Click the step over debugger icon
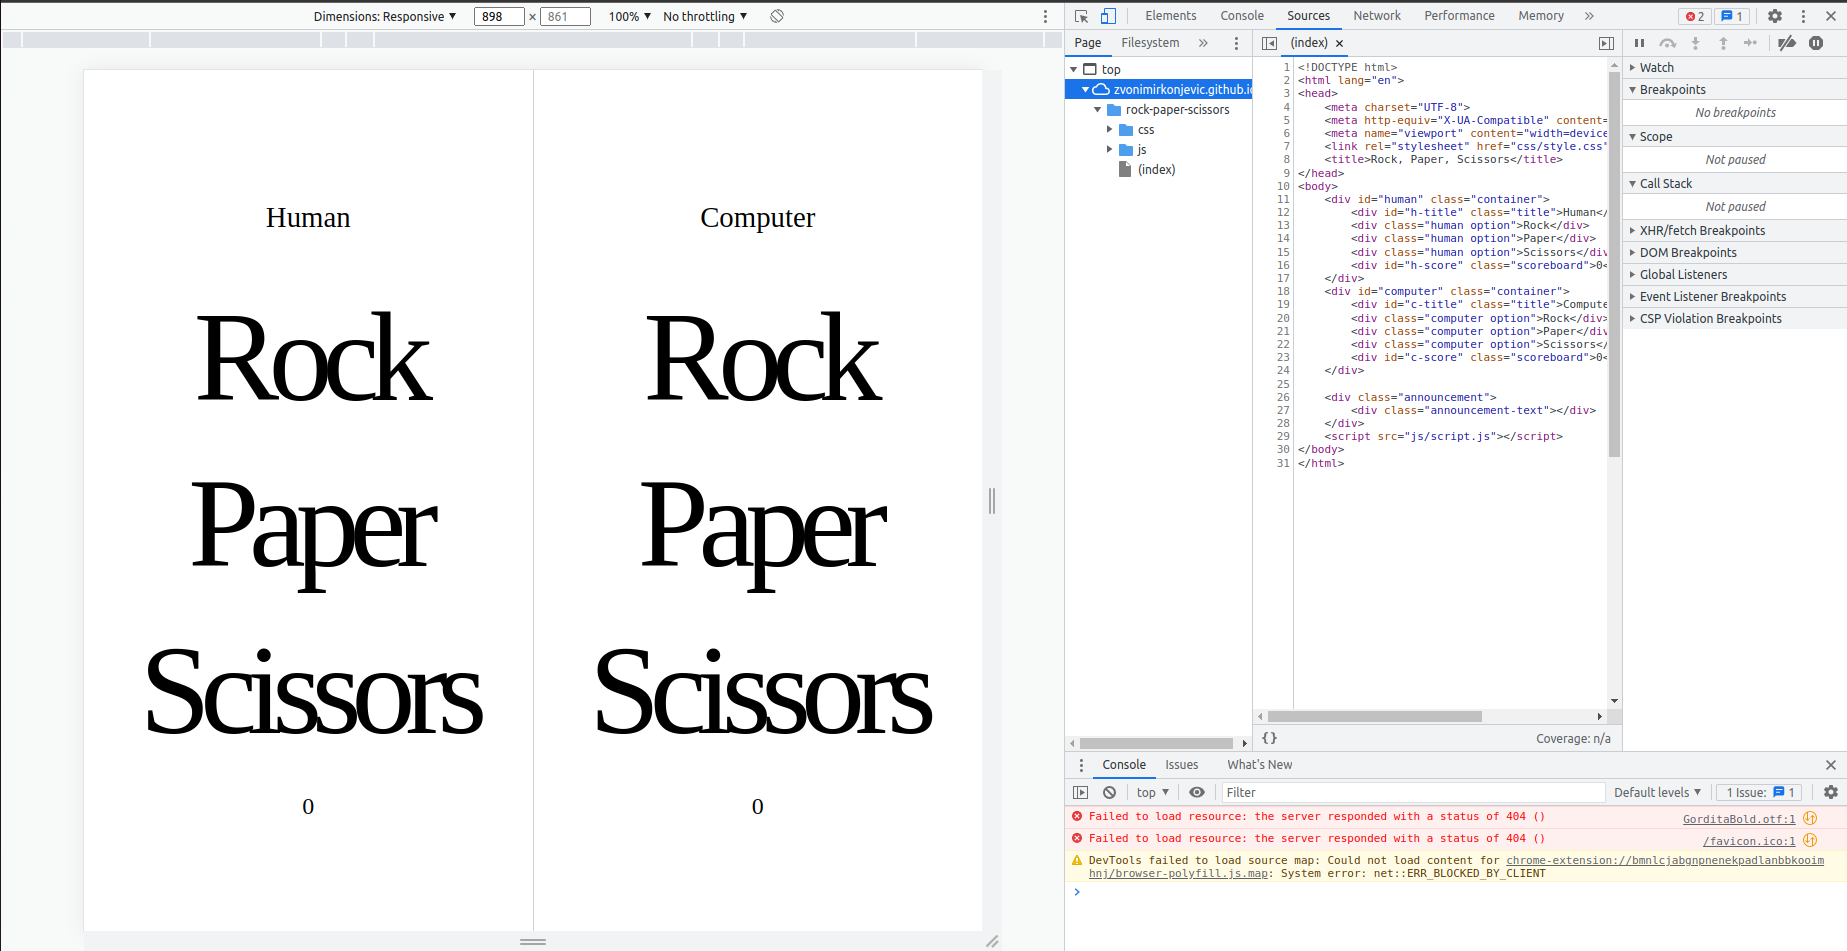Image resolution: width=1847 pixels, height=951 pixels. (1667, 43)
